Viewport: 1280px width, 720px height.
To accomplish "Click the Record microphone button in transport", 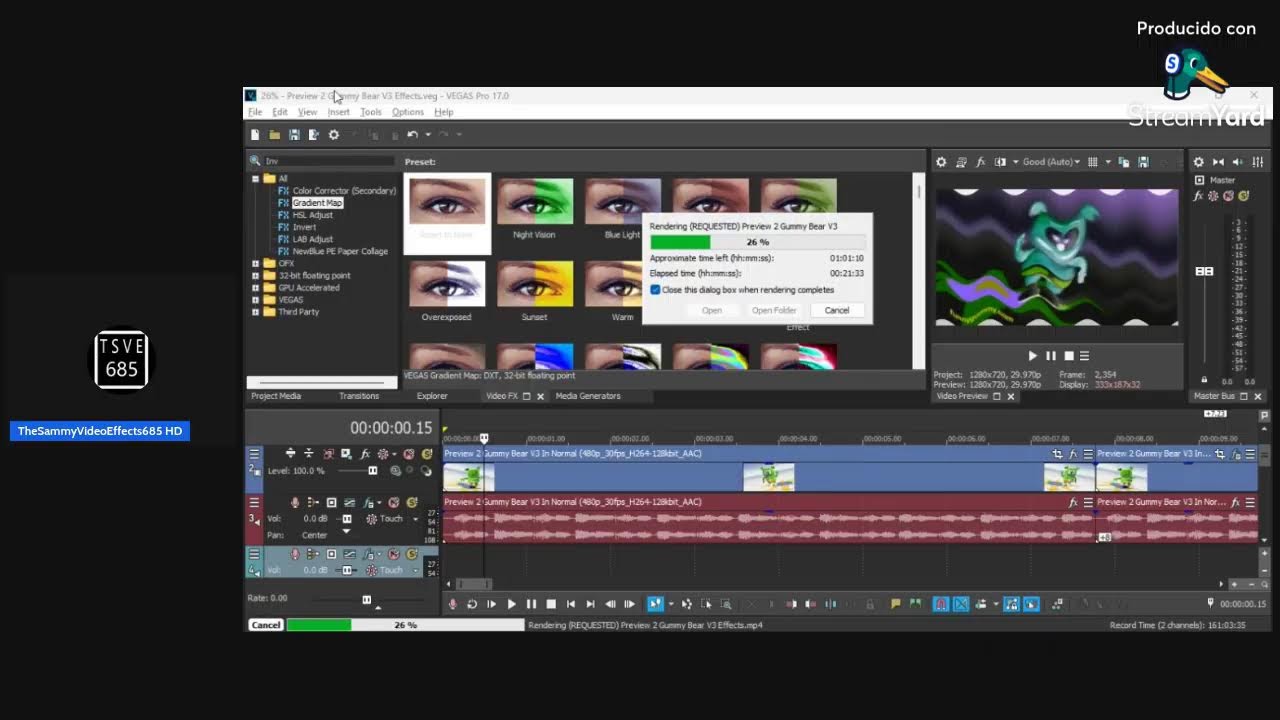I will (x=452, y=604).
